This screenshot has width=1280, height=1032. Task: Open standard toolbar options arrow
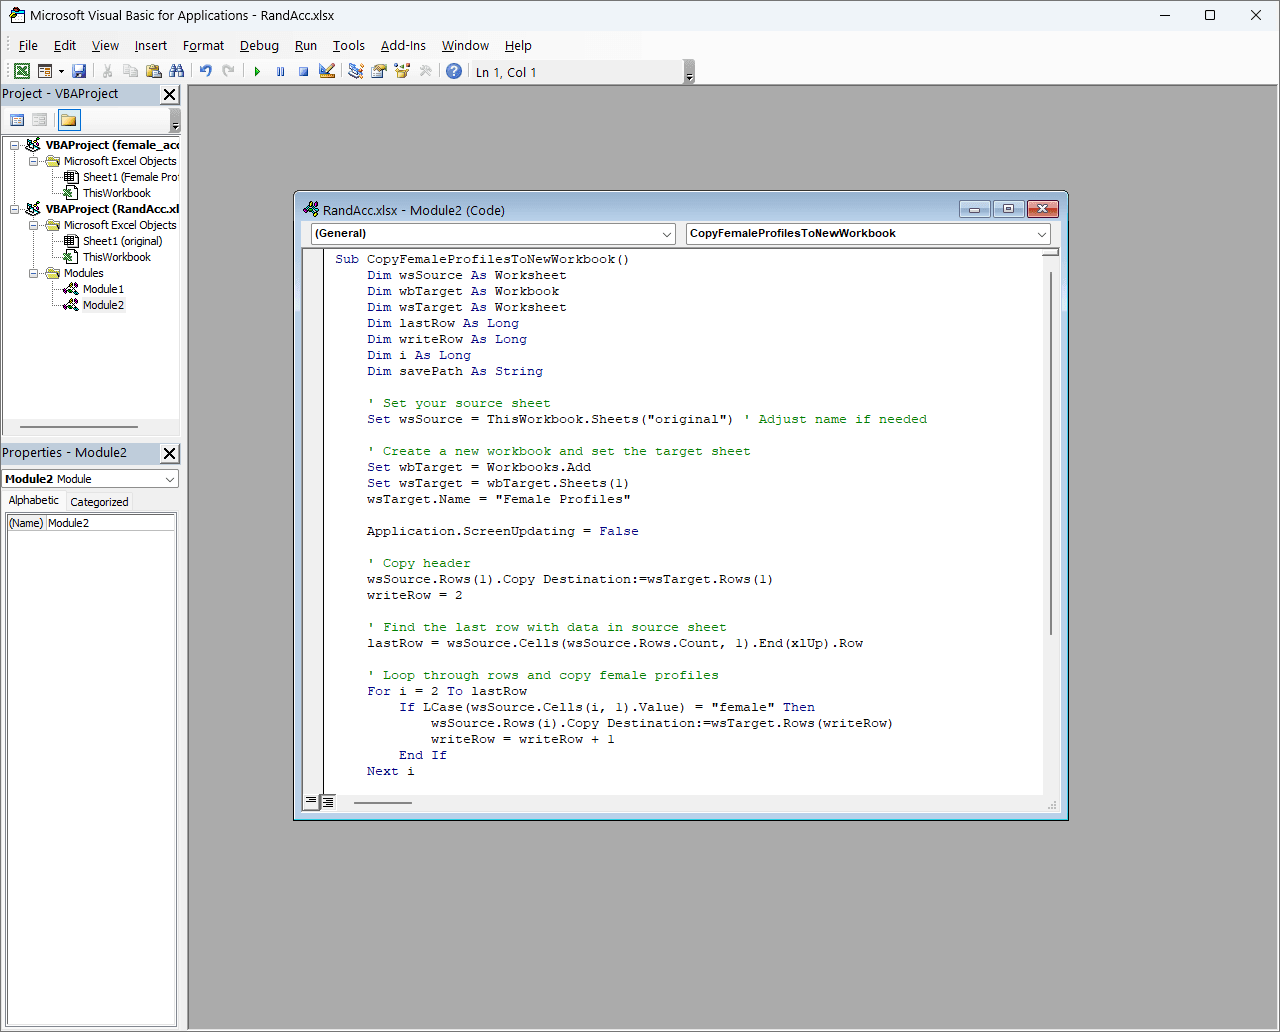pos(689,72)
